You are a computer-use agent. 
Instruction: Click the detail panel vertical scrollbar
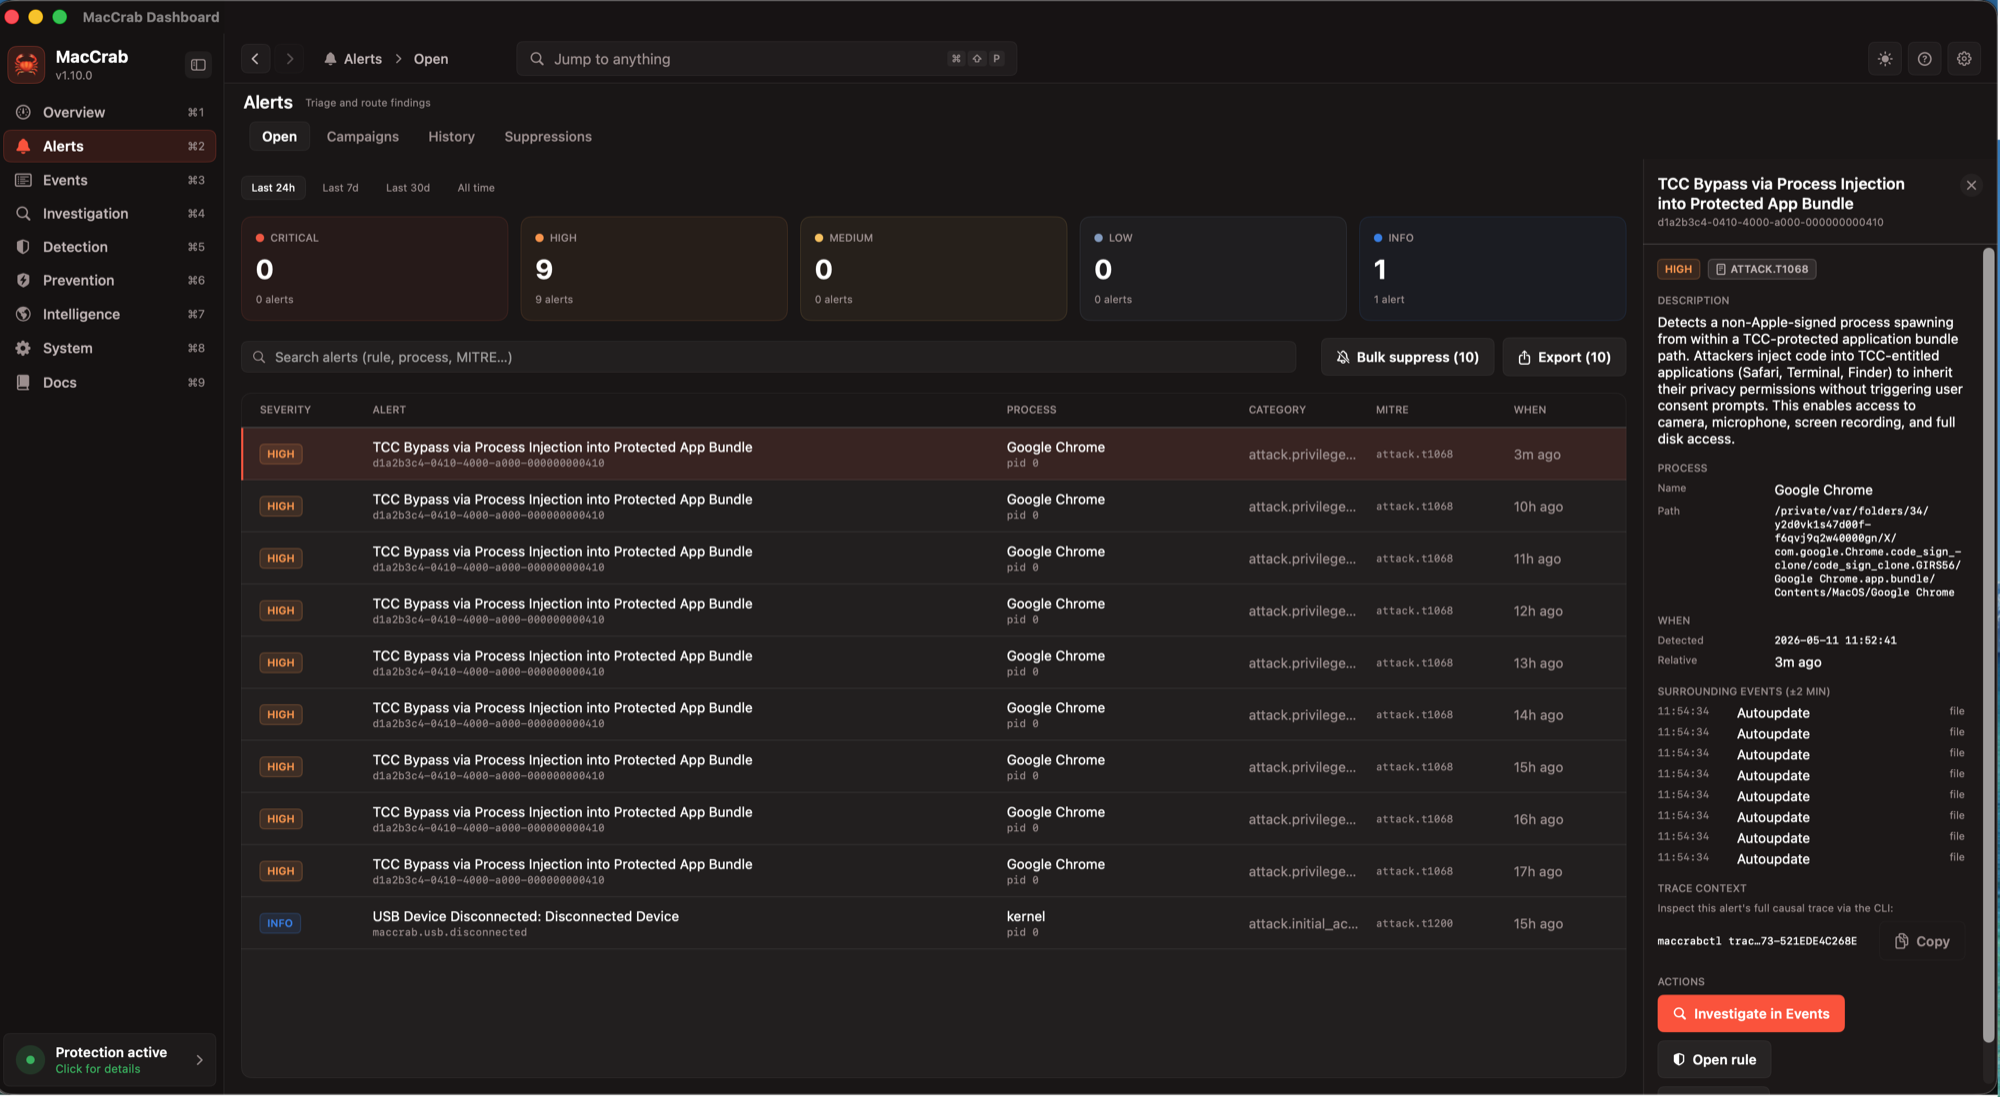1988,645
